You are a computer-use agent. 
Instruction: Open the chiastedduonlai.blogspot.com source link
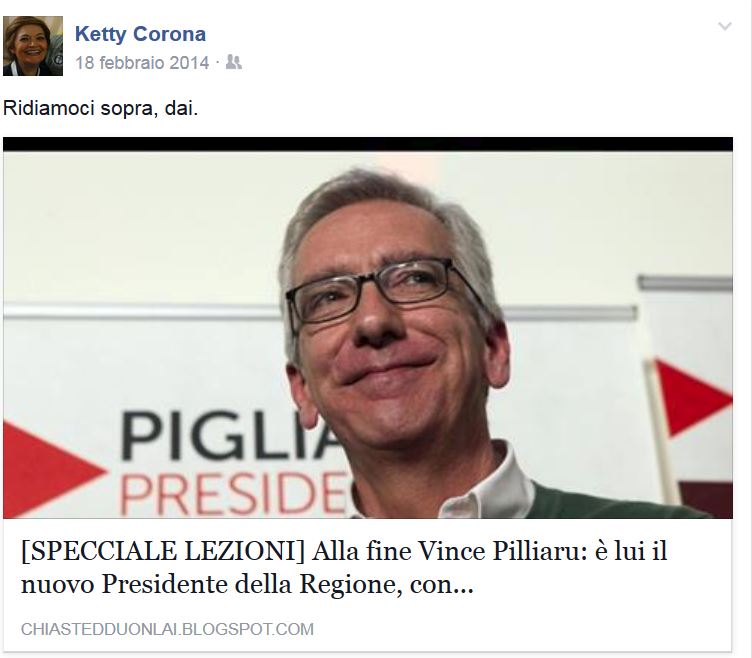[x=167, y=629]
